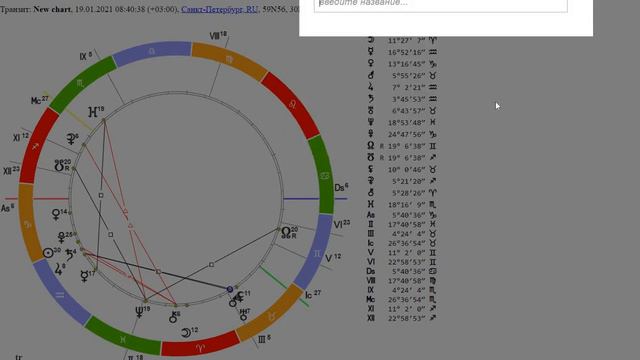This screenshot has height=360, width=640.
Task: Click the XI 12 house cusp label
Action: coord(20,138)
